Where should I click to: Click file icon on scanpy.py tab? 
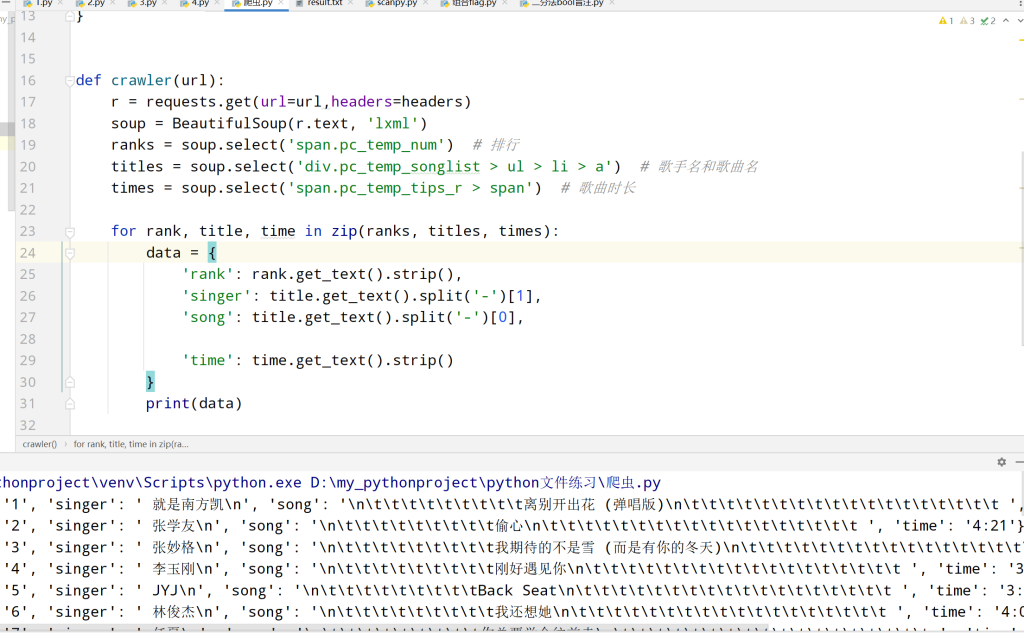(368, 4)
